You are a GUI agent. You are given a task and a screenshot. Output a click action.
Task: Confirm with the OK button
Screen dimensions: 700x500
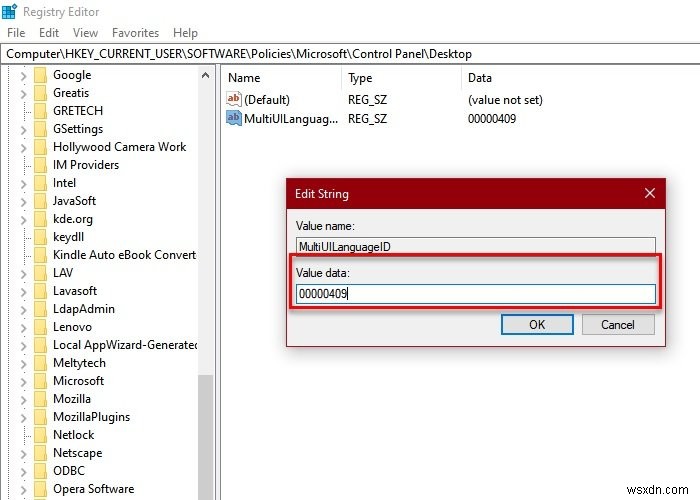pyautogui.click(x=537, y=325)
